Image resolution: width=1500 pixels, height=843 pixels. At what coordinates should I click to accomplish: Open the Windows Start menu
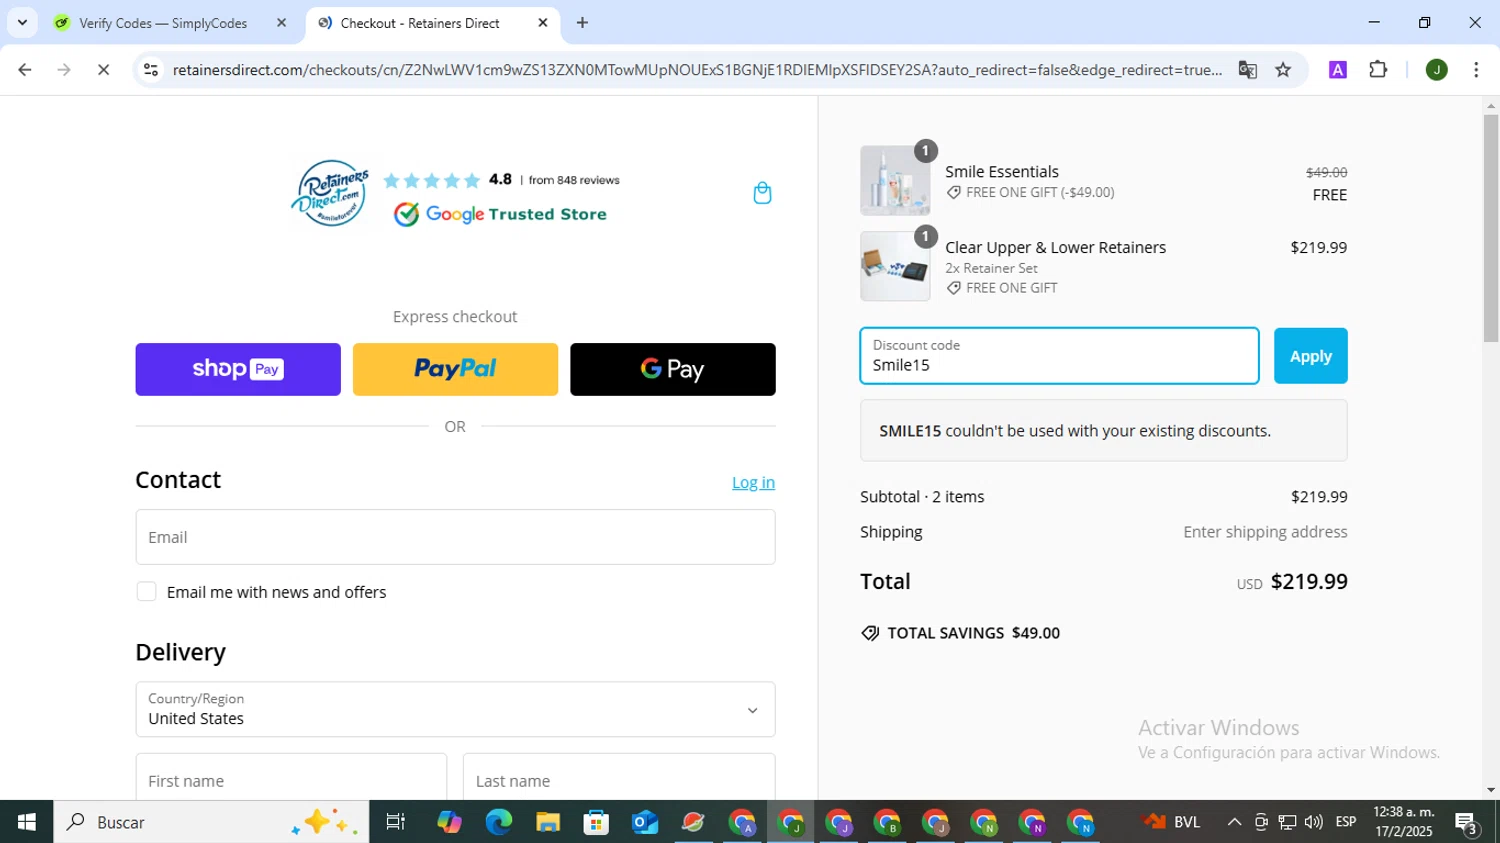pyautogui.click(x=26, y=822)
